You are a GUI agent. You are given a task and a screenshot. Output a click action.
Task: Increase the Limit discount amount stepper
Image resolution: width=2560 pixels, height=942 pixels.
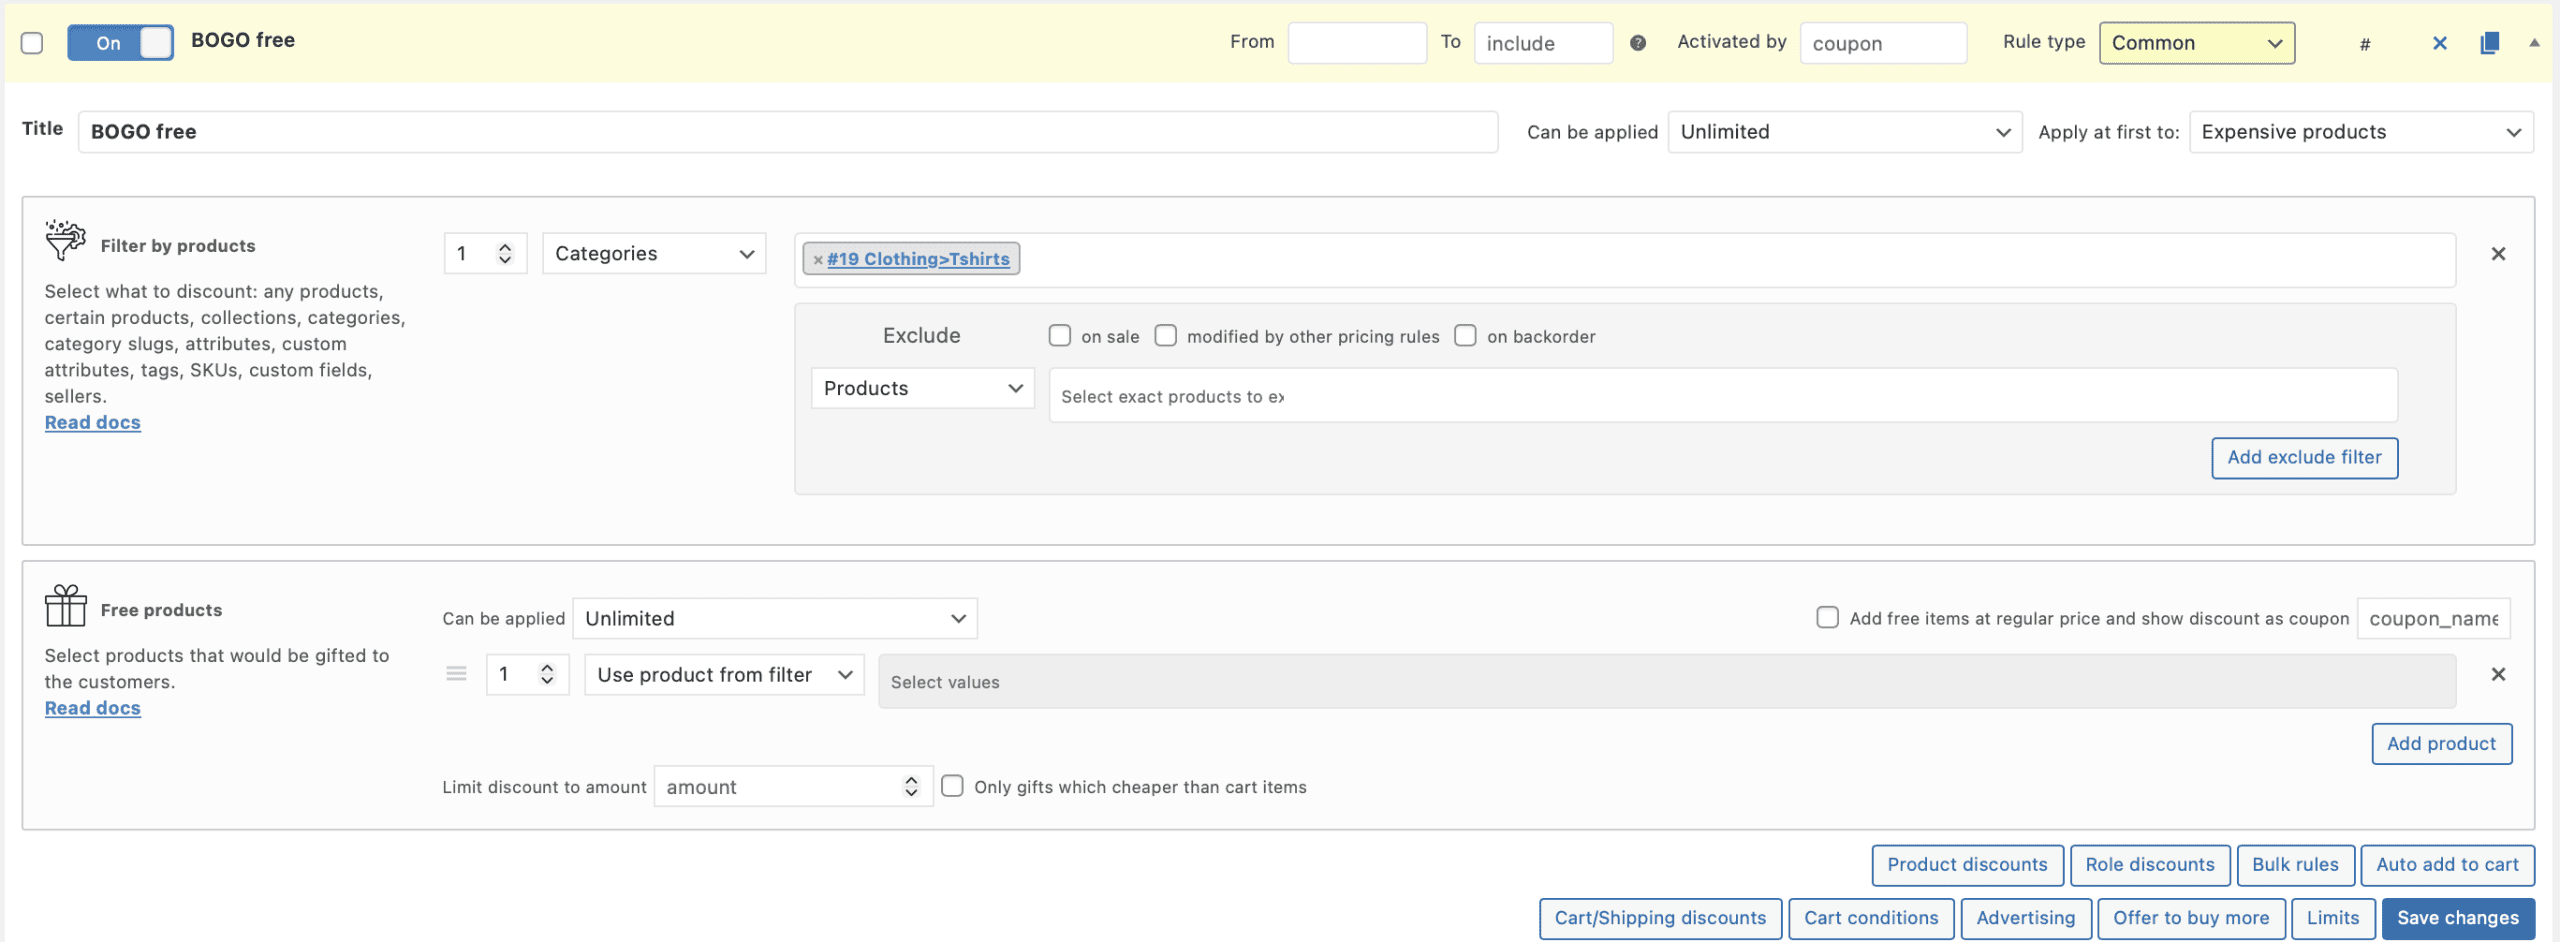pyautogui.click(x=910, y=781)
